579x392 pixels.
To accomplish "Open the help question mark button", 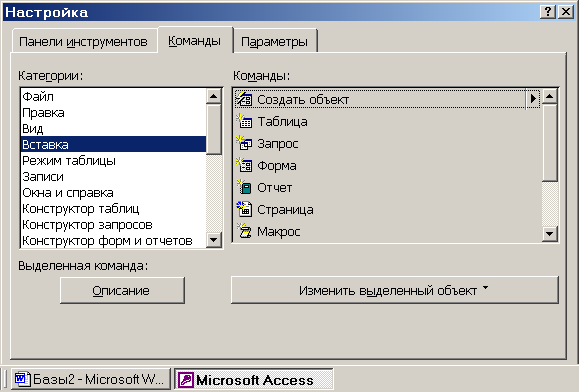I will coord(548,12).
